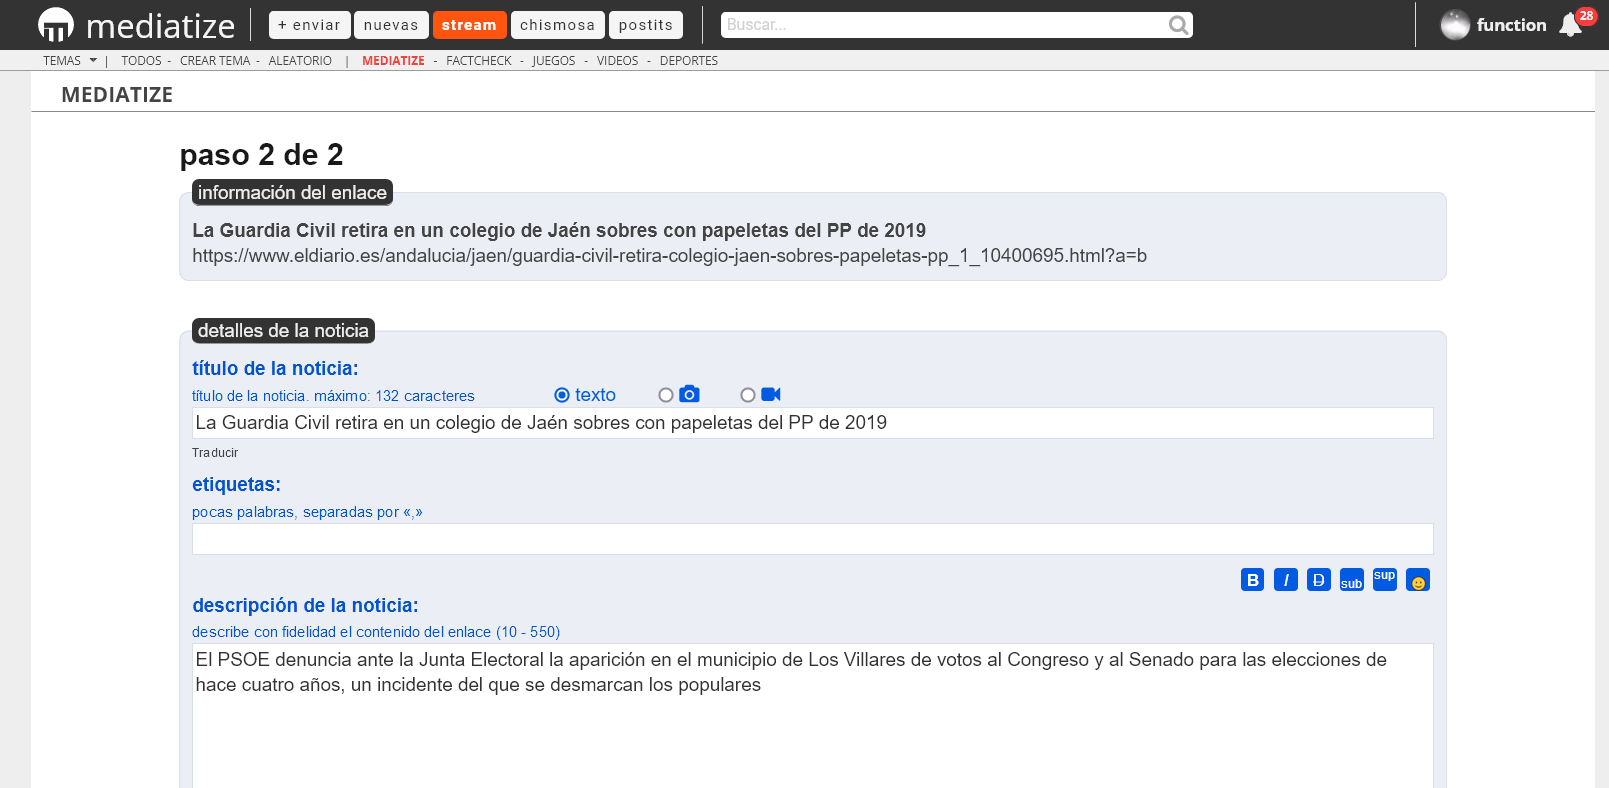The image size is (1609, 788).
Task: Click the mediatize site name text
Action: [x=161, y=26]
